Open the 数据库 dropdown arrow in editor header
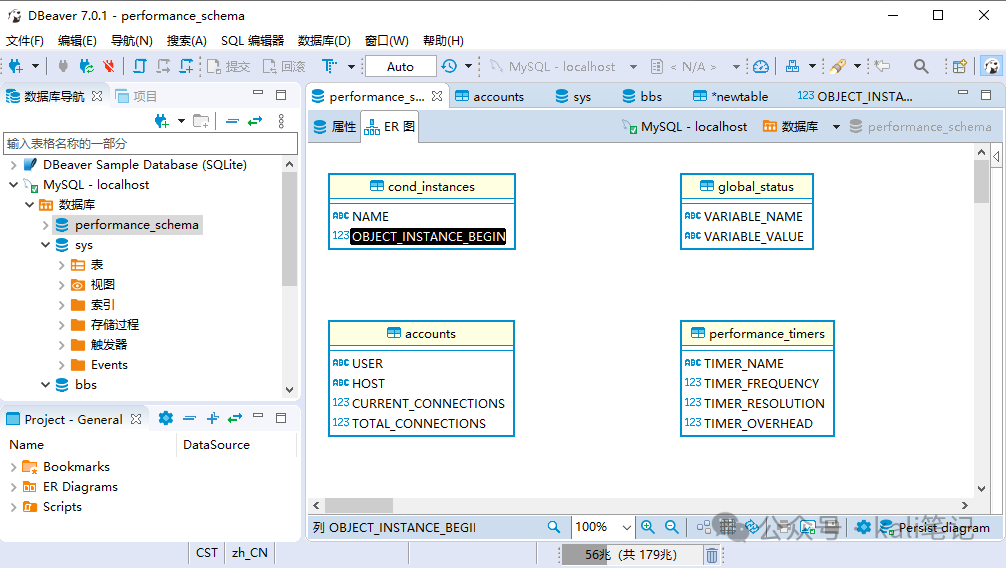The width and height of the screenshot is (1006, 568). (x=836, y=126)
